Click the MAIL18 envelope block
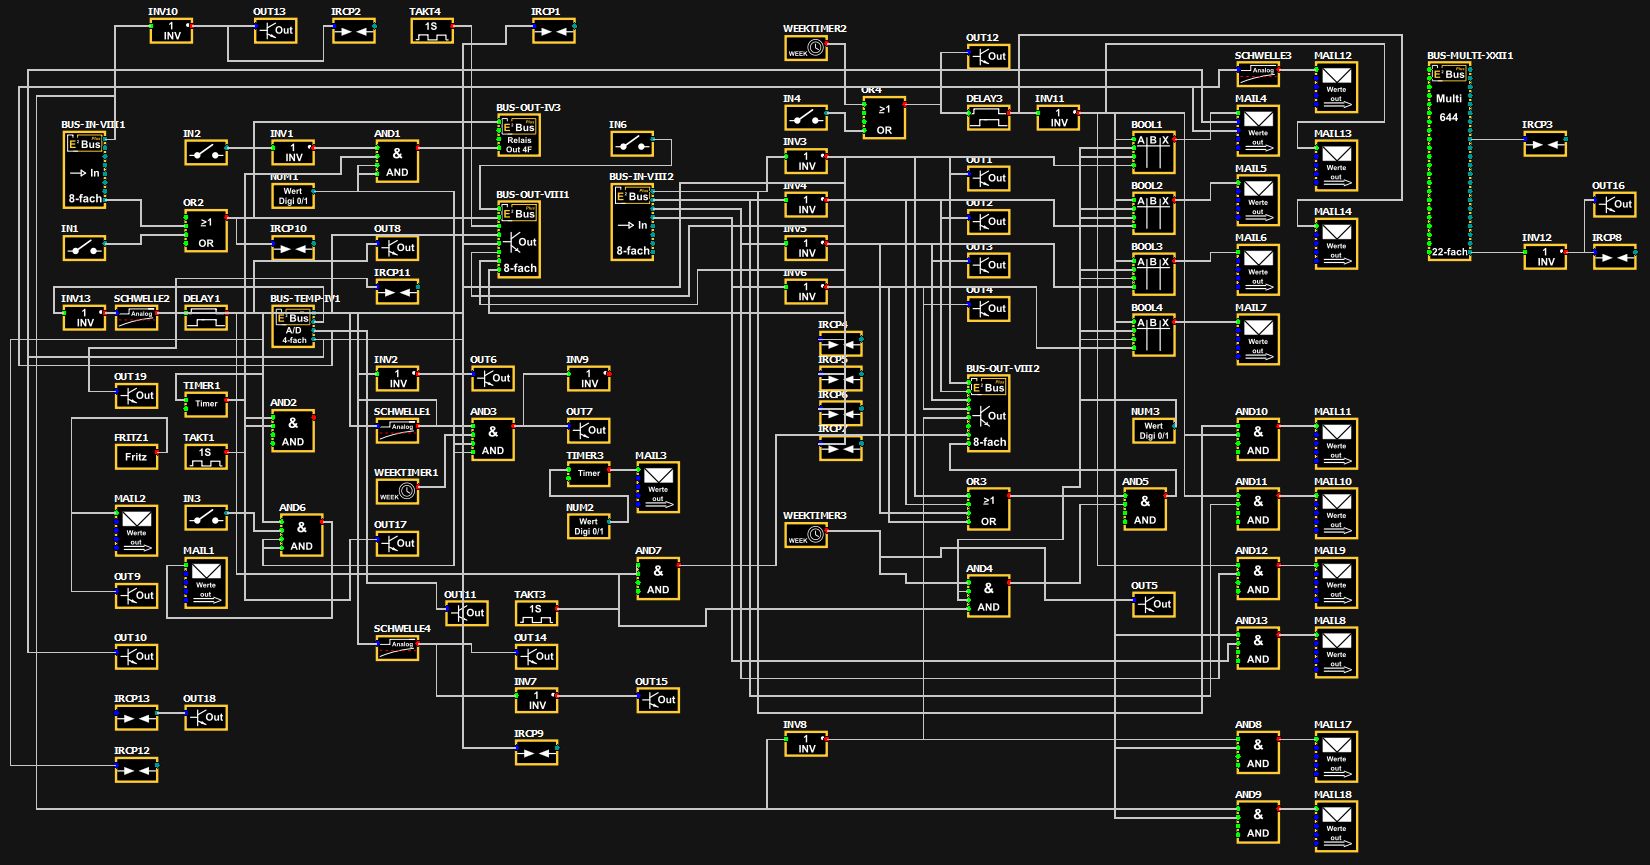 point(1336,827)
